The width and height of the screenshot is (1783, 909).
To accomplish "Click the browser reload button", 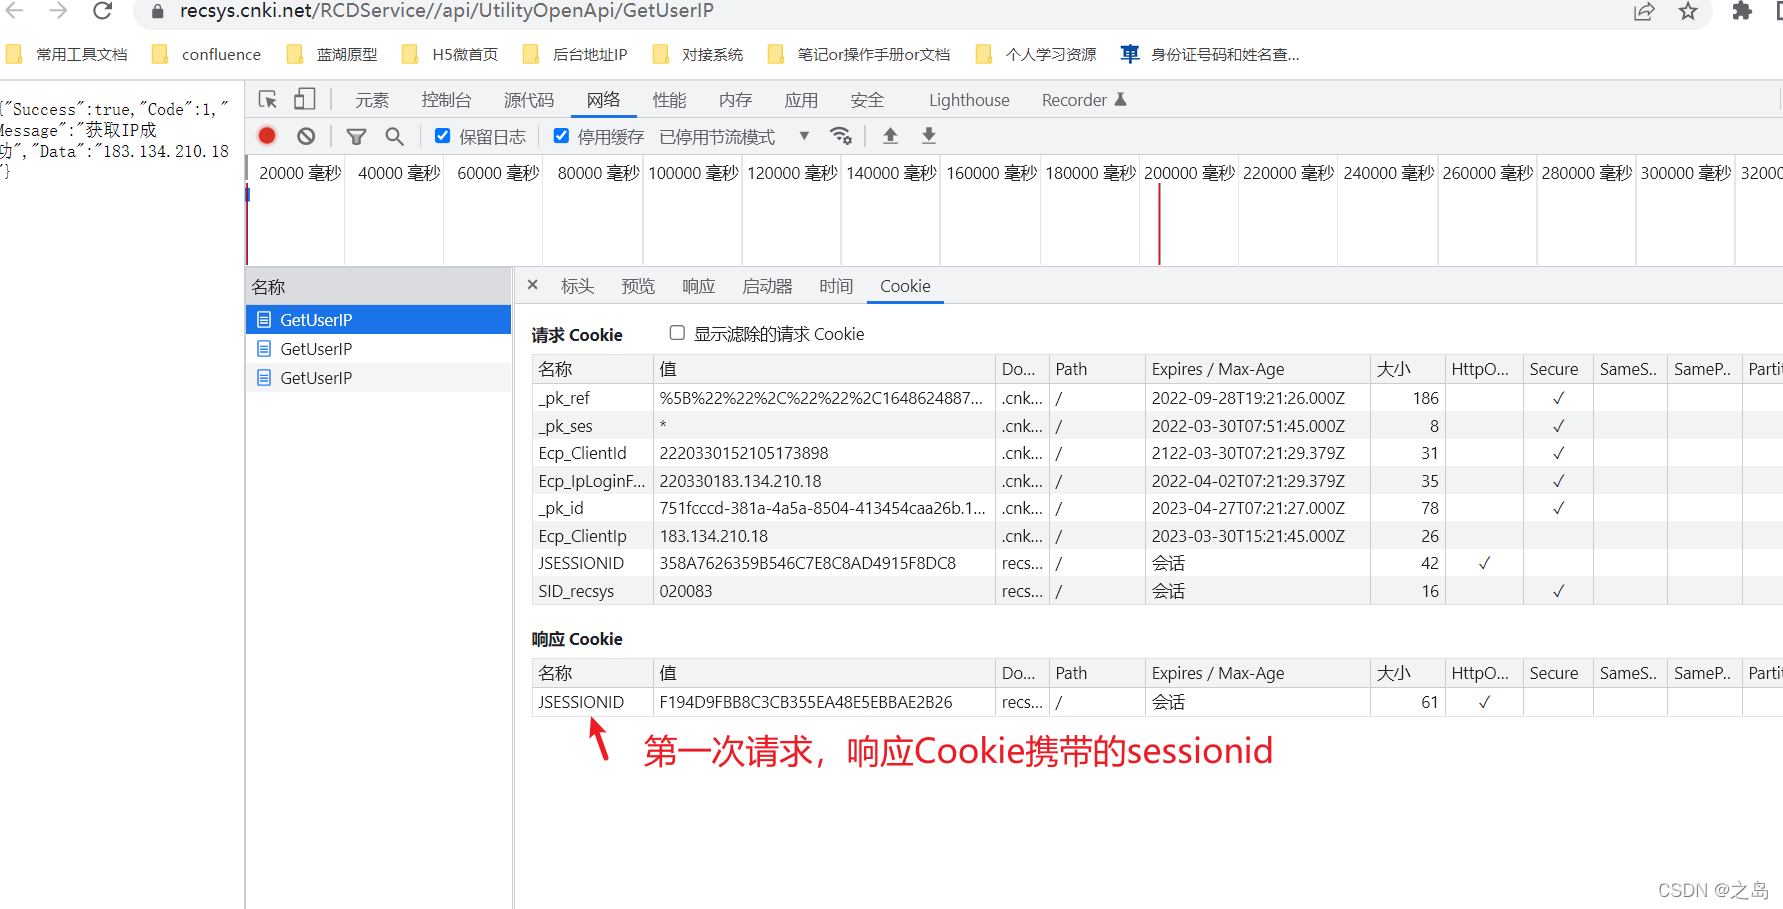I will pyautogui.click(x=102, y=11).
